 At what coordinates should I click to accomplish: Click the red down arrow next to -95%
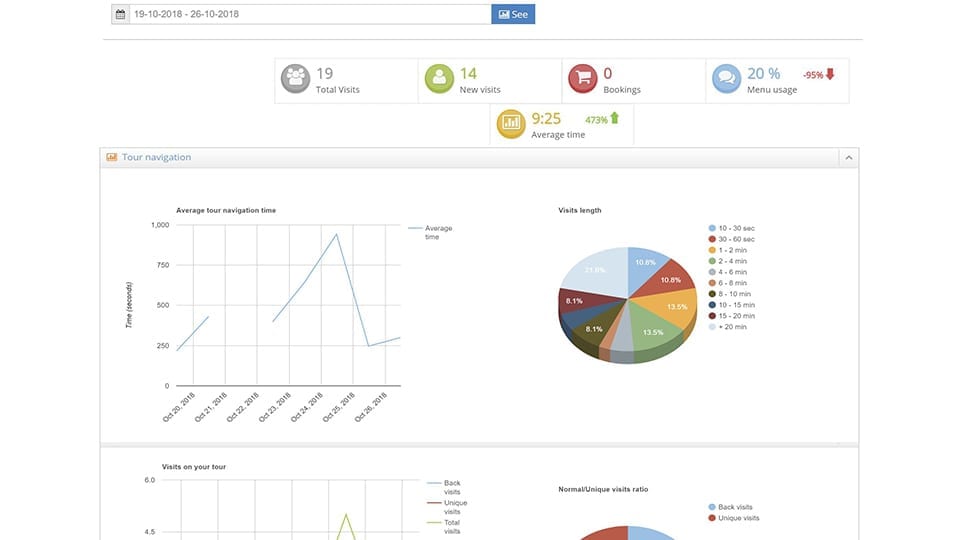coord(830,74)
